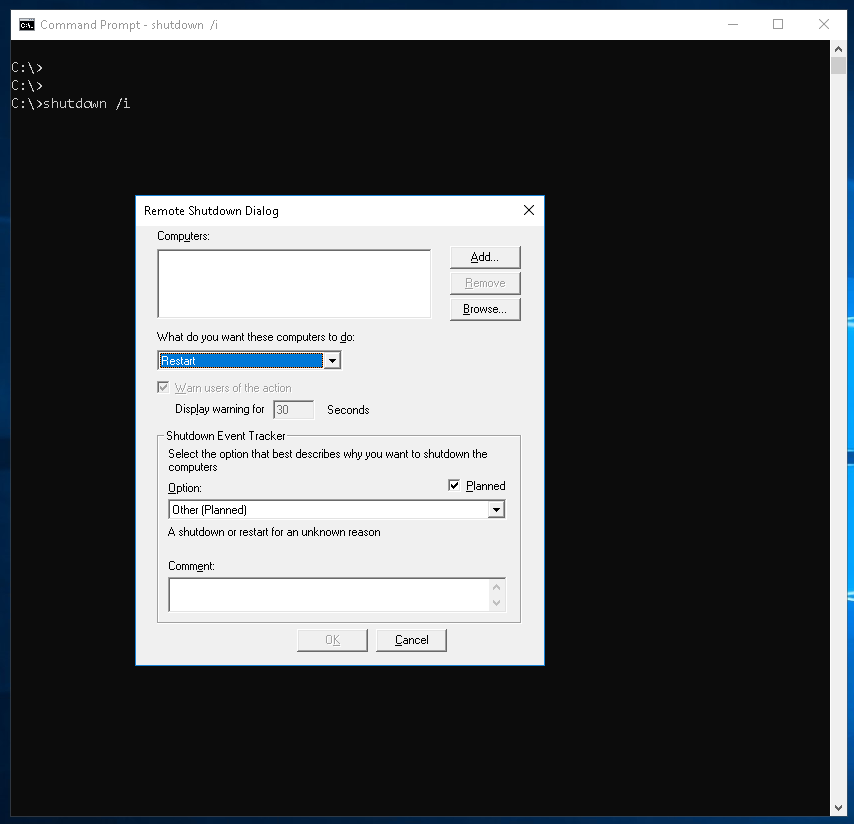This screenshot has width=854, height=824.
Task: Click the Browse... button
Action: 485,309
